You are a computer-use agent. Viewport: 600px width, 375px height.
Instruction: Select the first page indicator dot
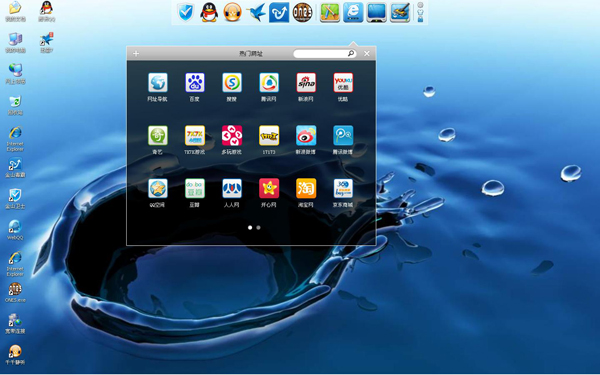[x=250, y=228]
